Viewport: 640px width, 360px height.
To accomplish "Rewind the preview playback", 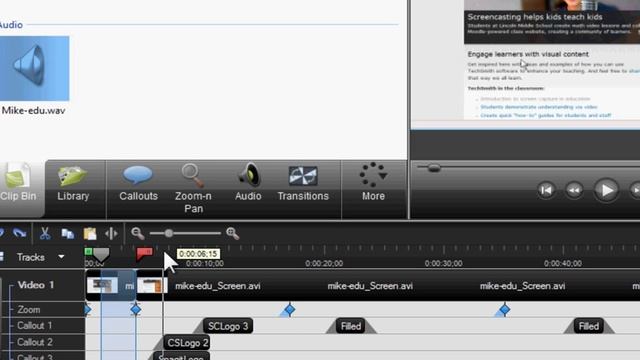I will 574,190.
